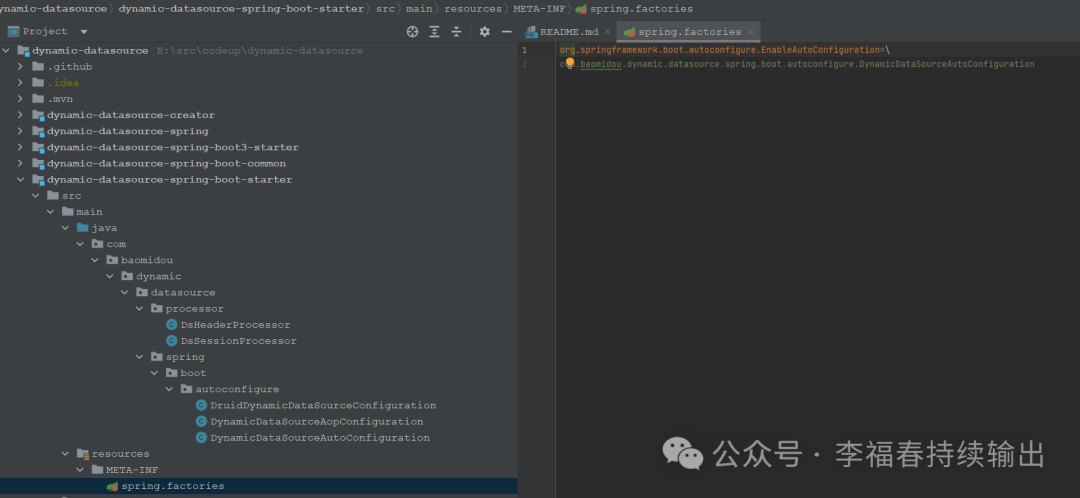Image resolution: width=1080 pixels, height=498 pixels.
Task: Click the META-INF folder icon
Action: [x=98, y=470]
